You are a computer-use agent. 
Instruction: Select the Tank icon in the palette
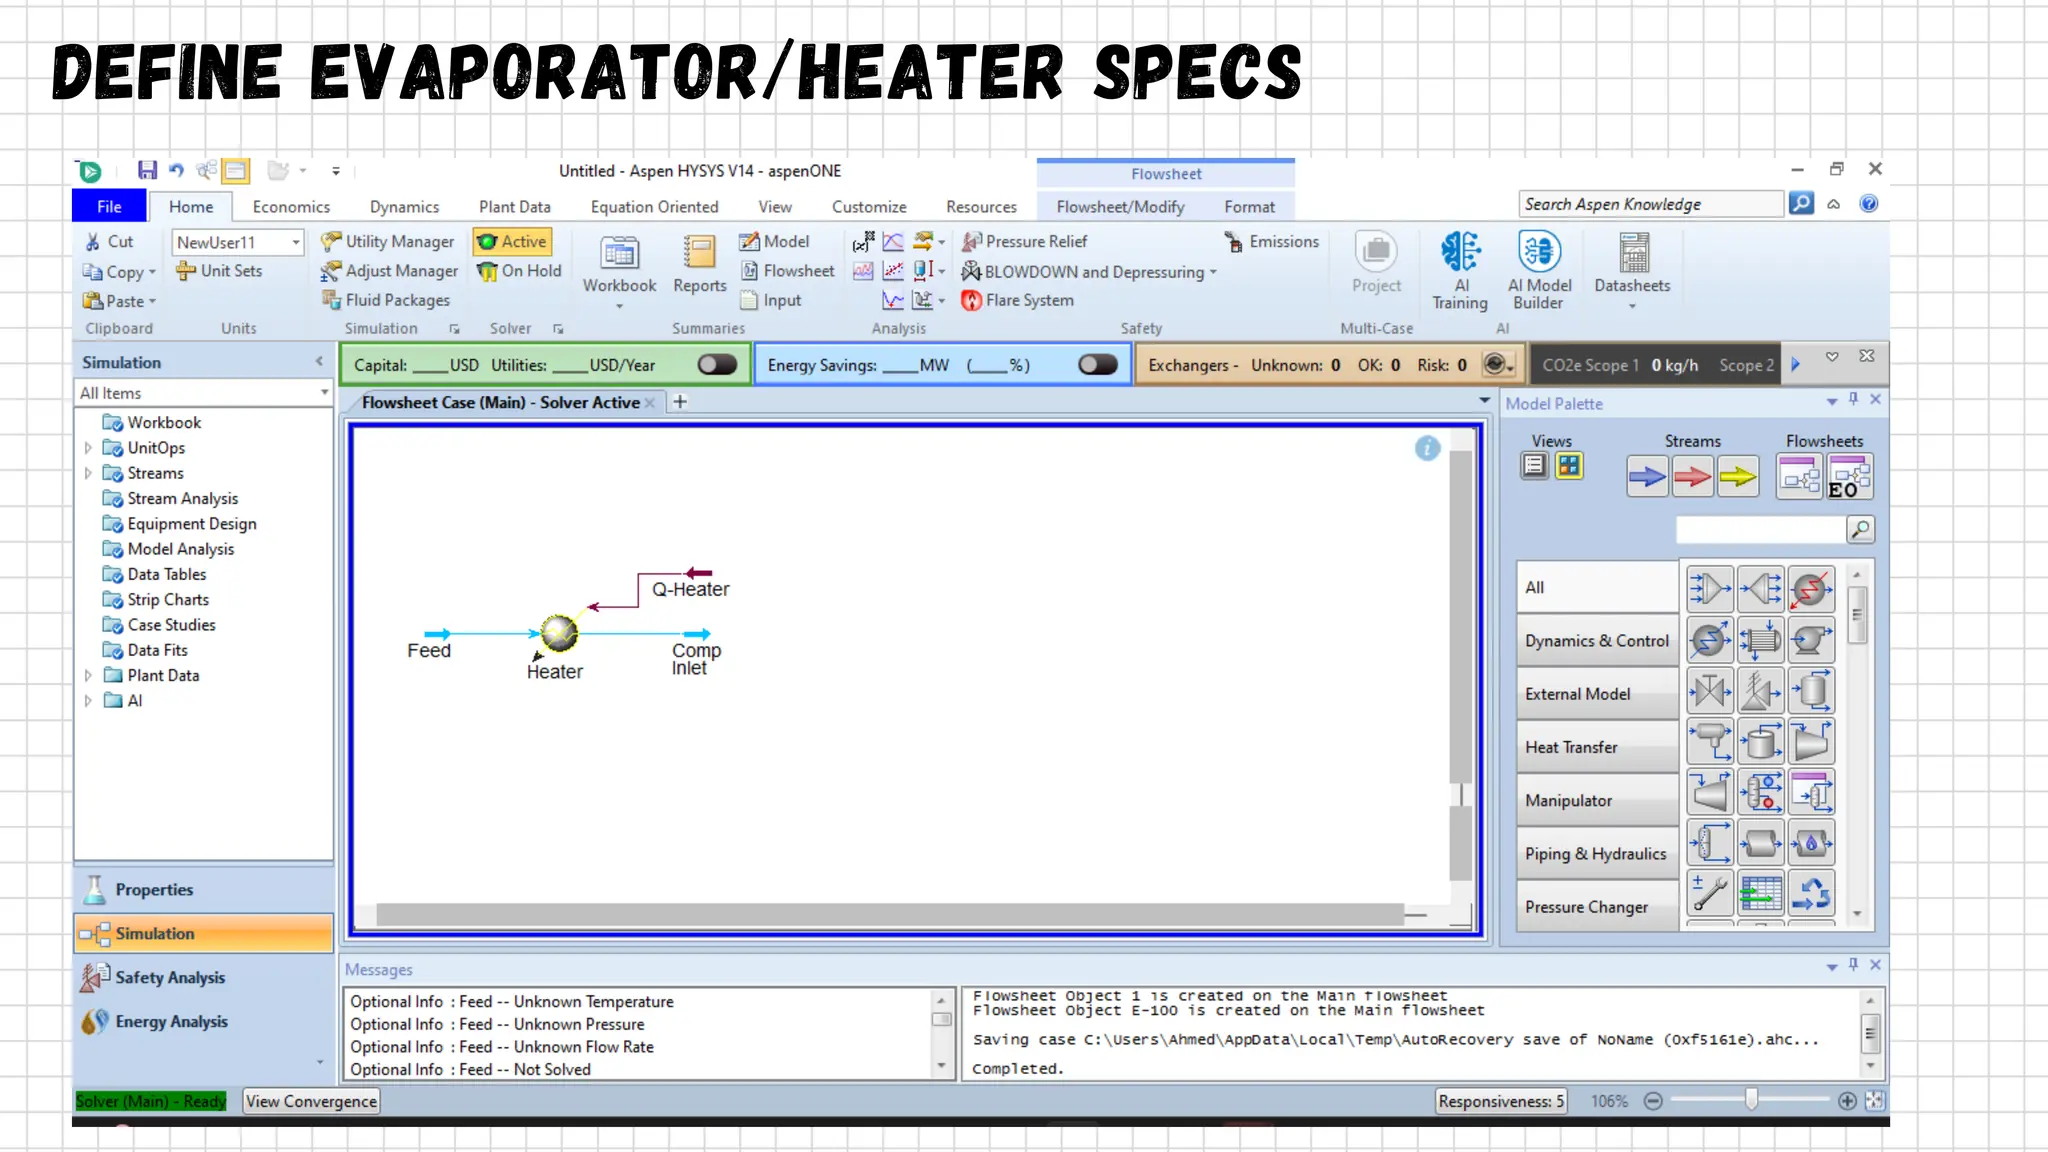point(1760,742)
